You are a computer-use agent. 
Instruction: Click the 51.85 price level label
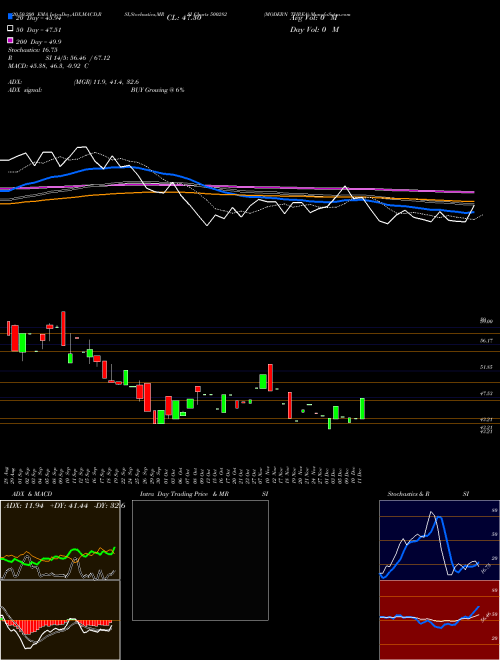[x=486, y=367]
